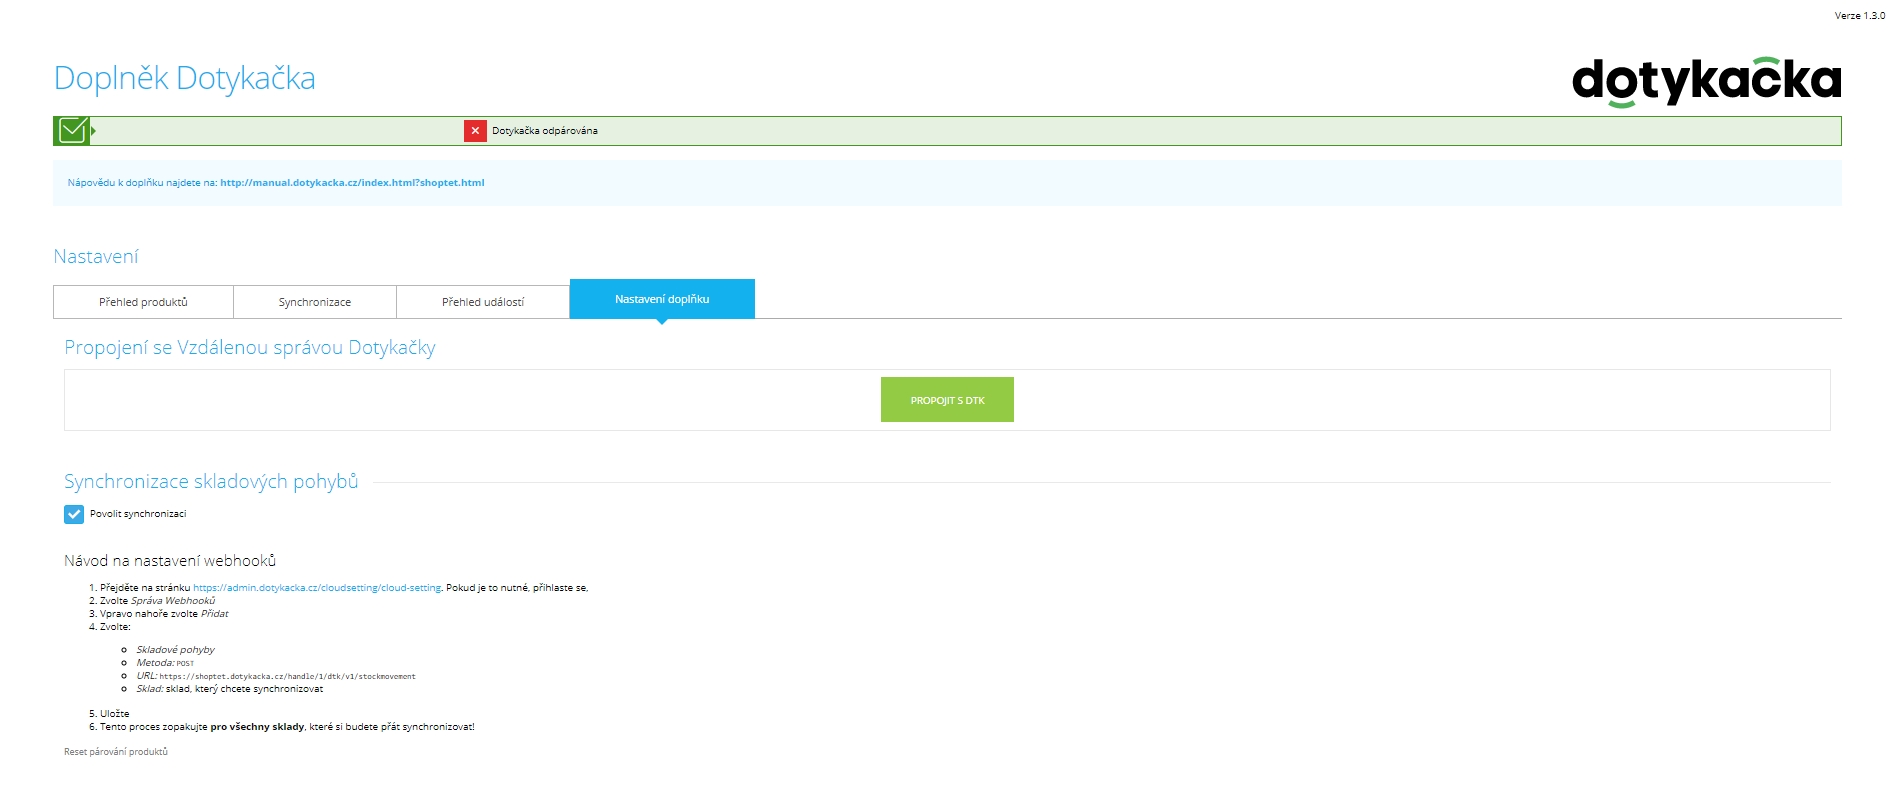The image size is (1892, 793).
Task: Click the Dotykačka logo
Action: coord(1706,82)
